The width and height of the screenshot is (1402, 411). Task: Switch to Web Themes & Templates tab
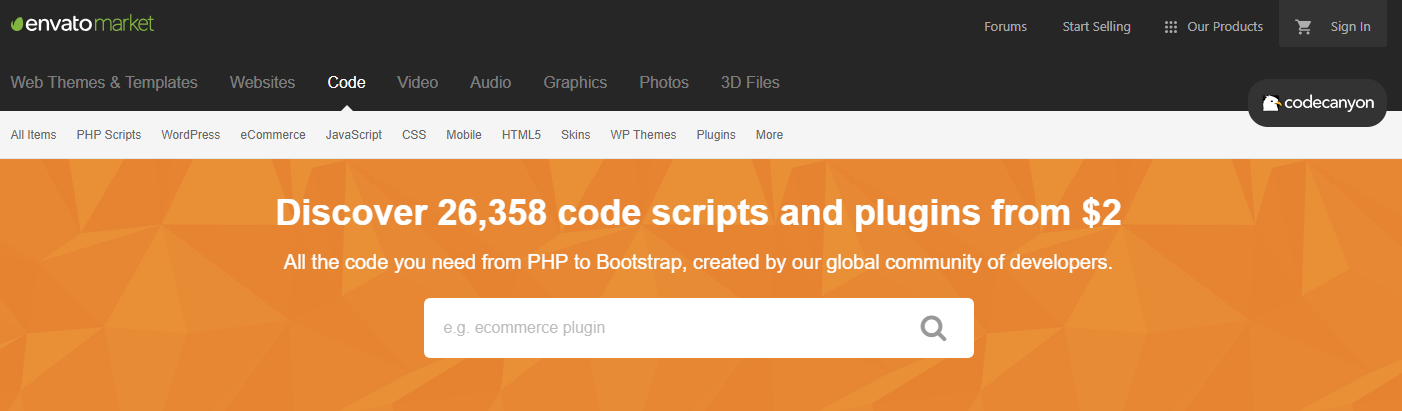click(104, 83)
